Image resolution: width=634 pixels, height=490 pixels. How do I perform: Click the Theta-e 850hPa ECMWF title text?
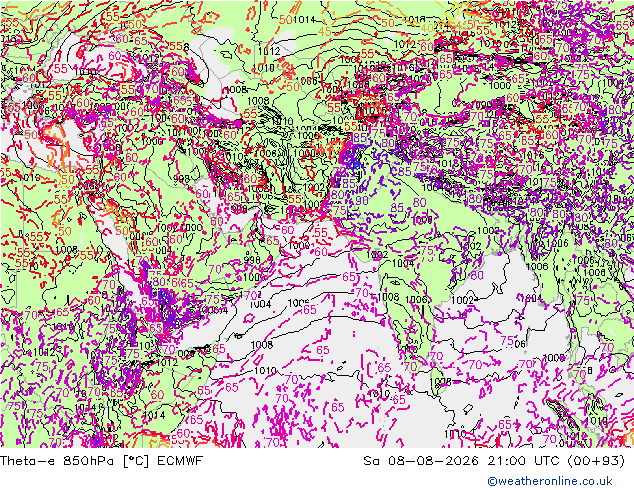pyautogui.click(x=101, y=460)
